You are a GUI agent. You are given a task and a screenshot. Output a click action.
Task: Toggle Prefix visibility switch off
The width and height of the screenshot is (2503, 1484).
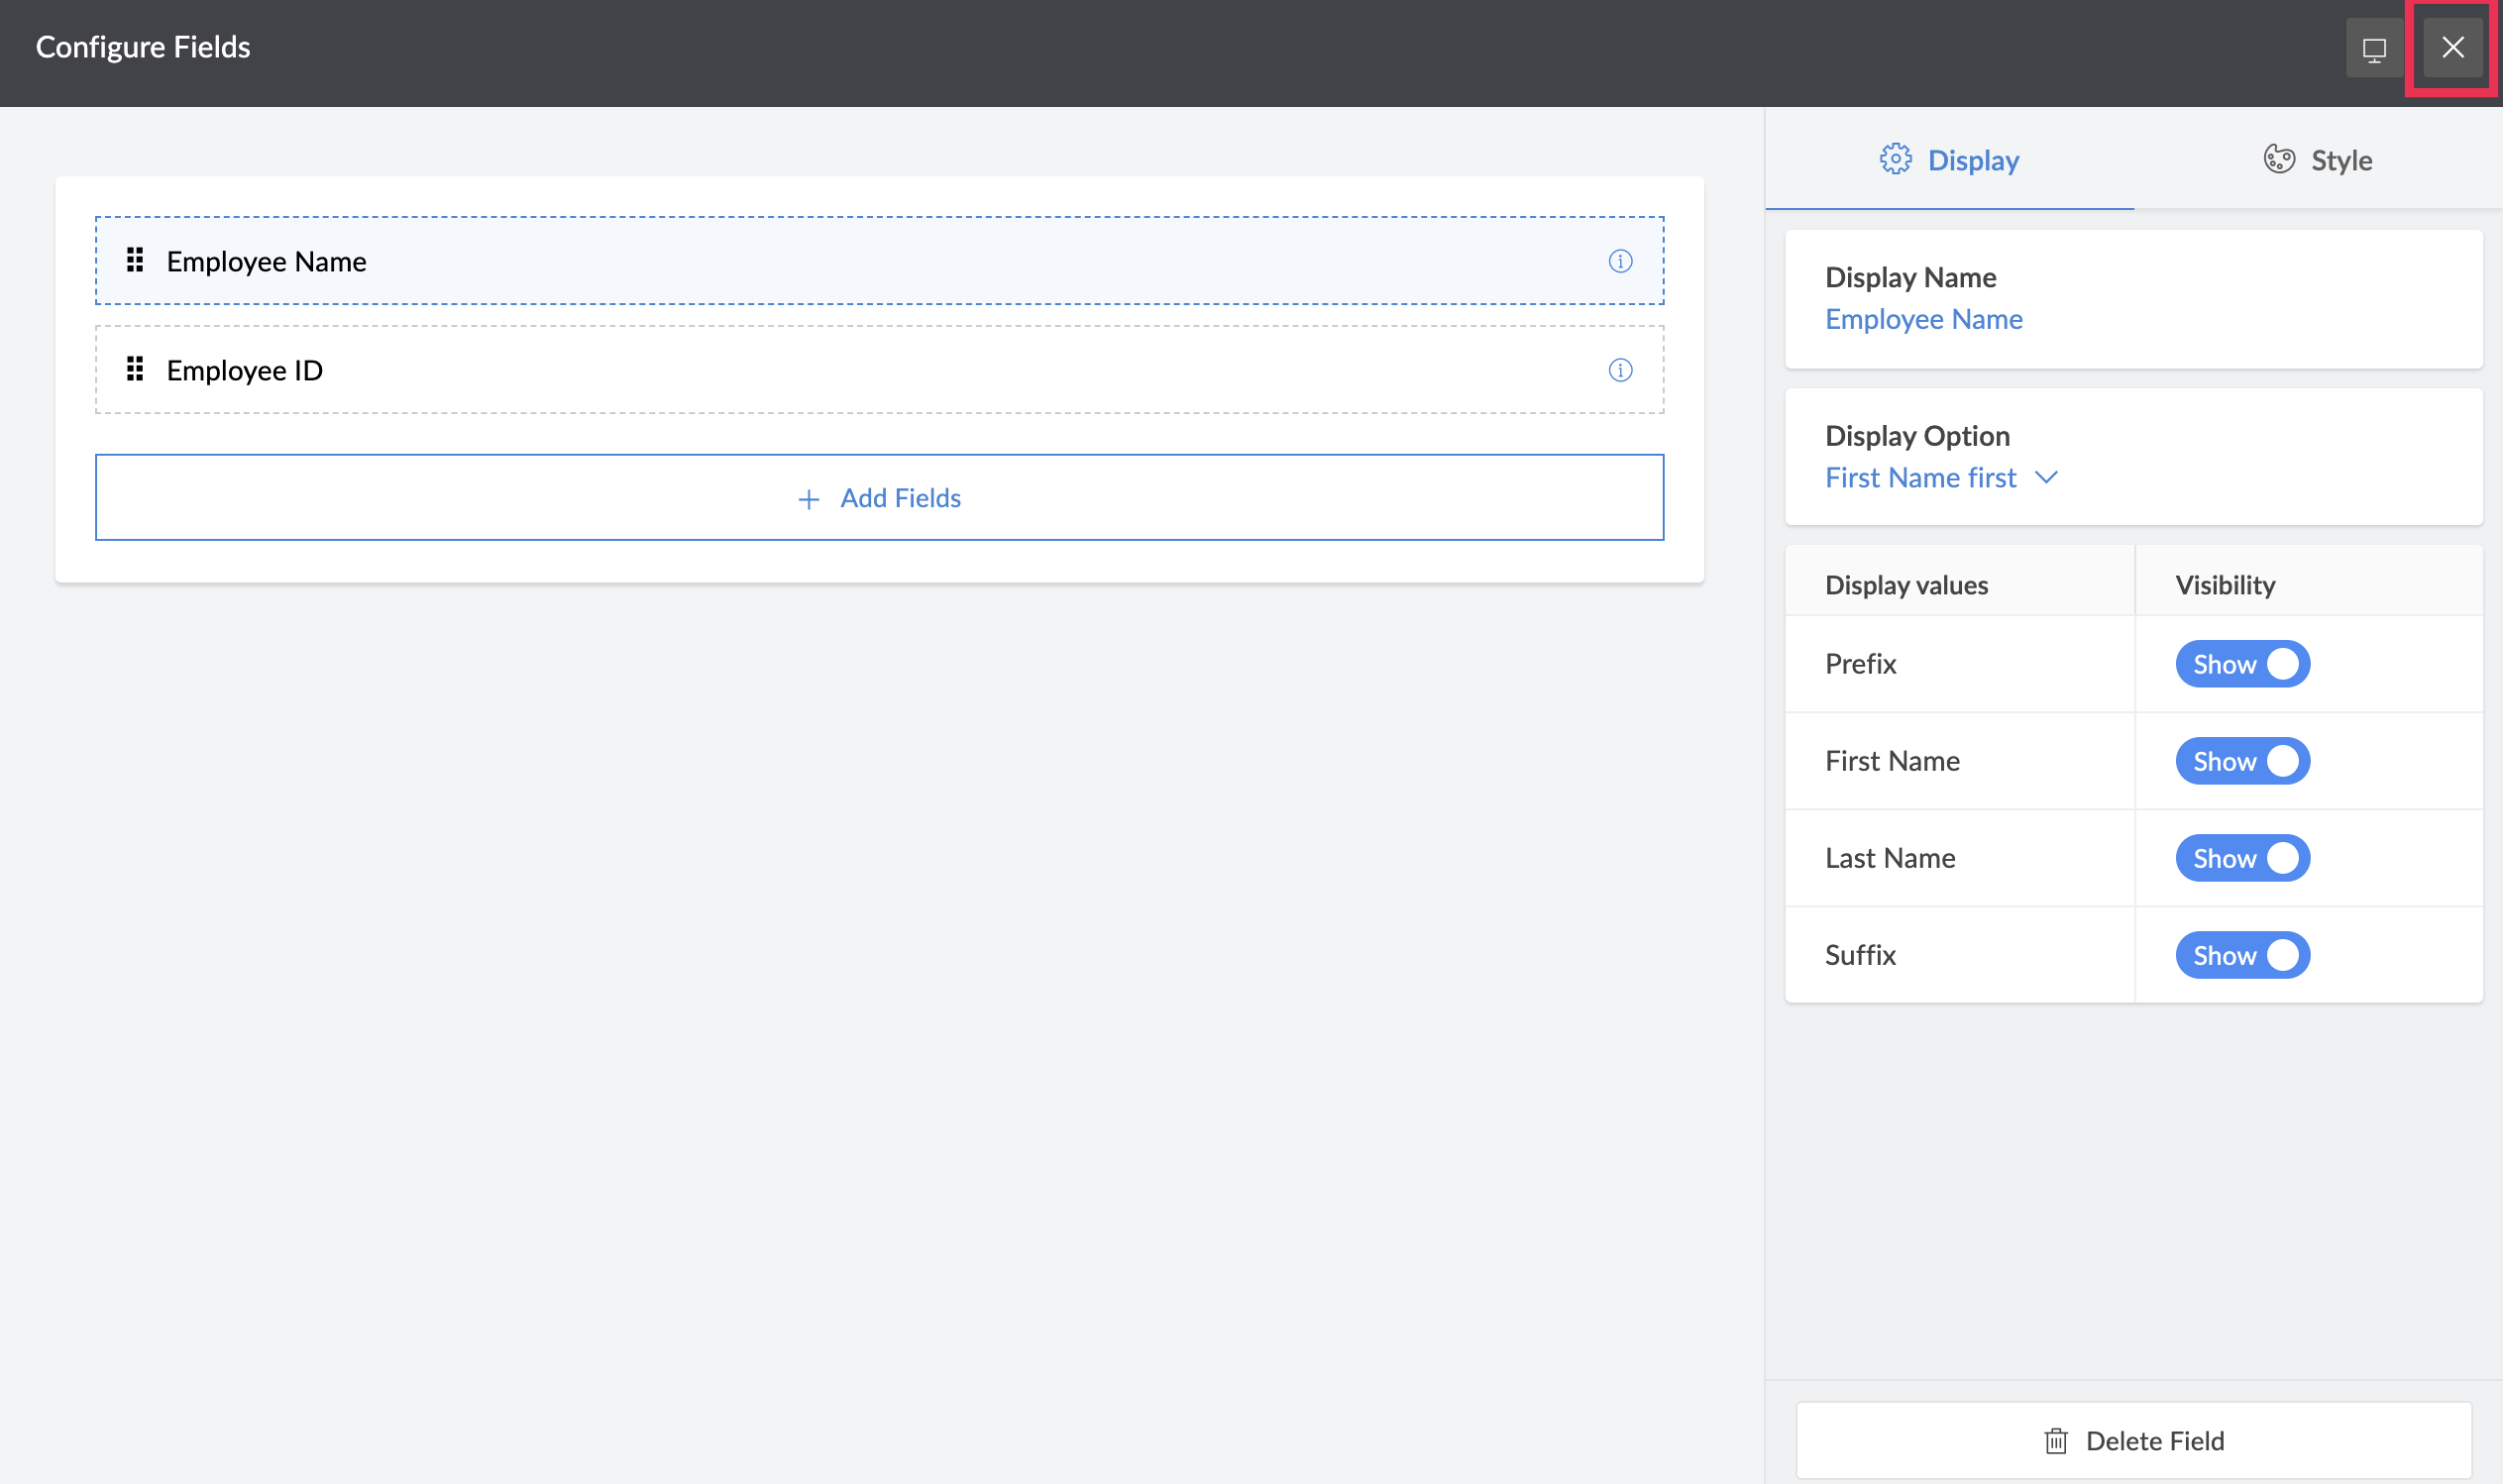[2242, 664]
